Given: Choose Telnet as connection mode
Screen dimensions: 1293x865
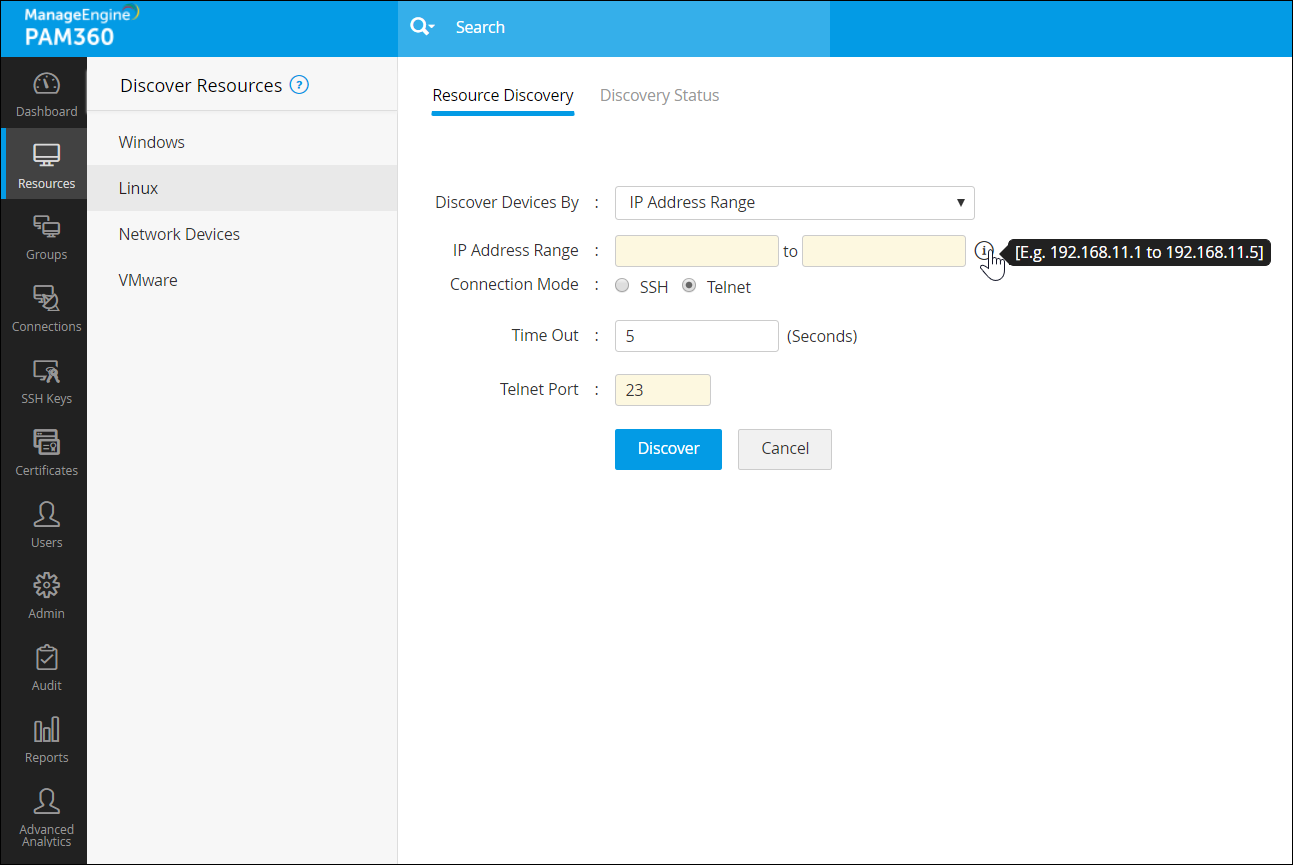Looking at the screenshot, I should (688, 285).
